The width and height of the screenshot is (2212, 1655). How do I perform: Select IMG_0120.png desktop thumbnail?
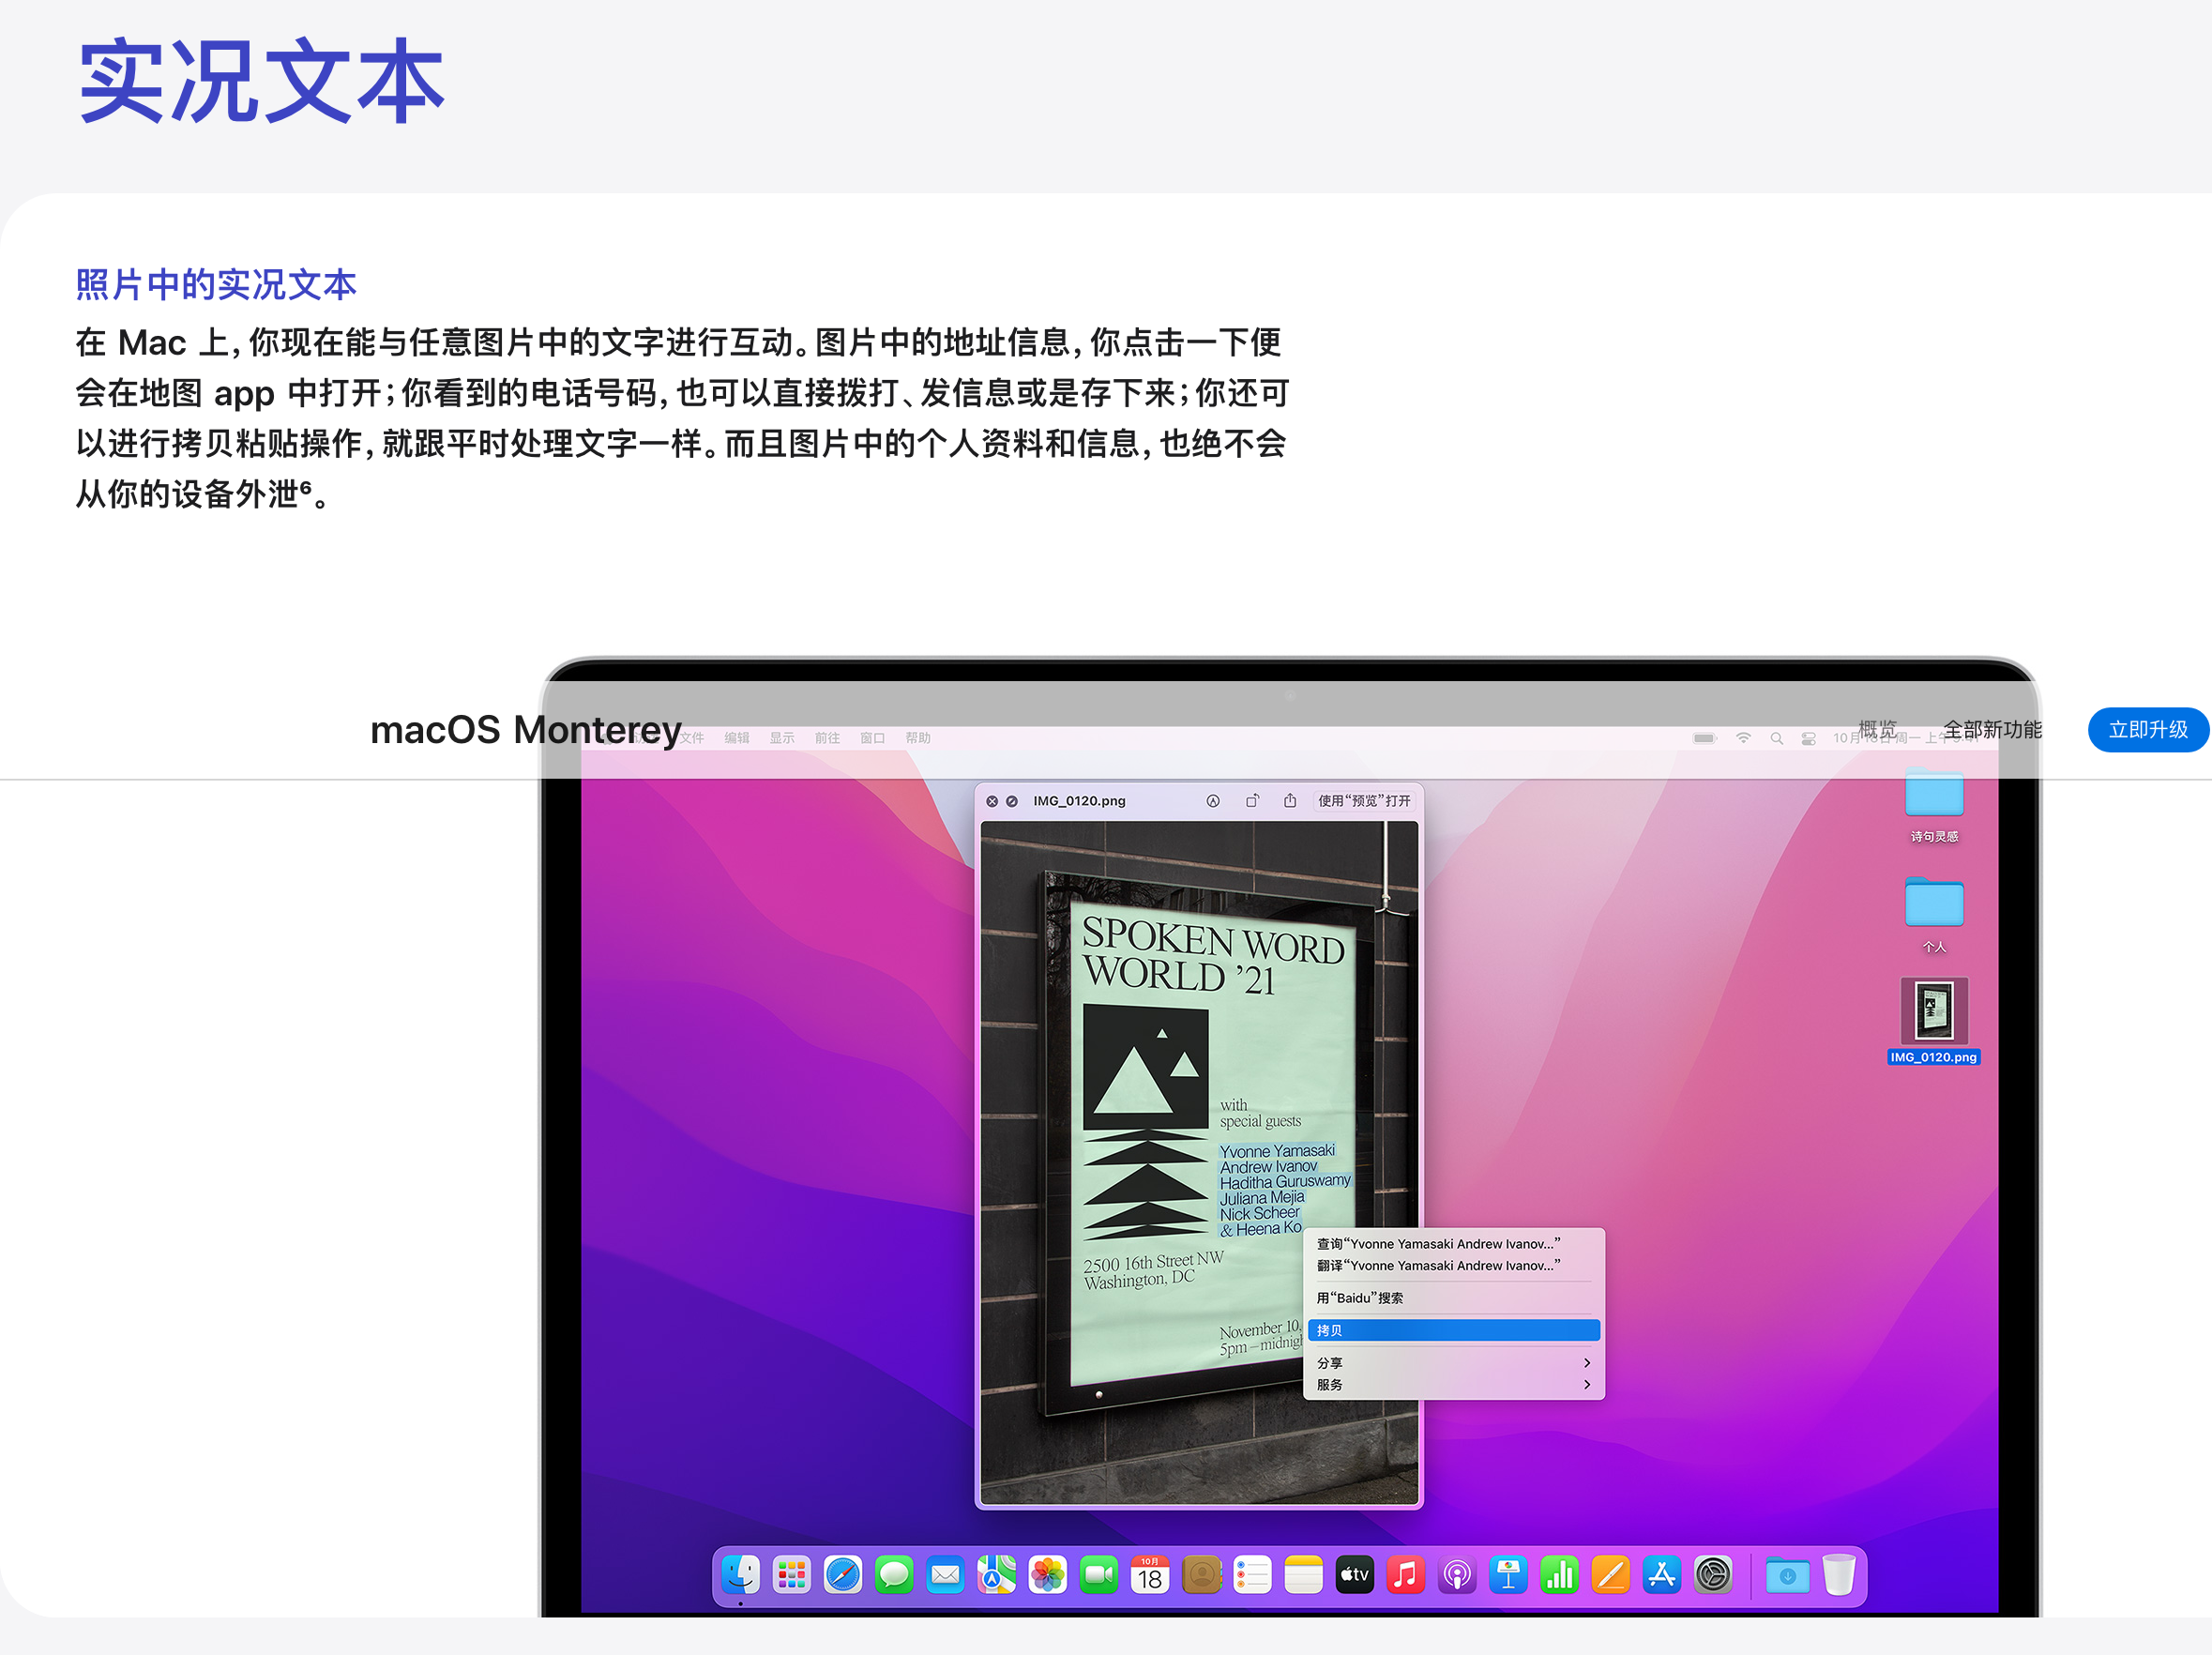click(1933, 1012)
